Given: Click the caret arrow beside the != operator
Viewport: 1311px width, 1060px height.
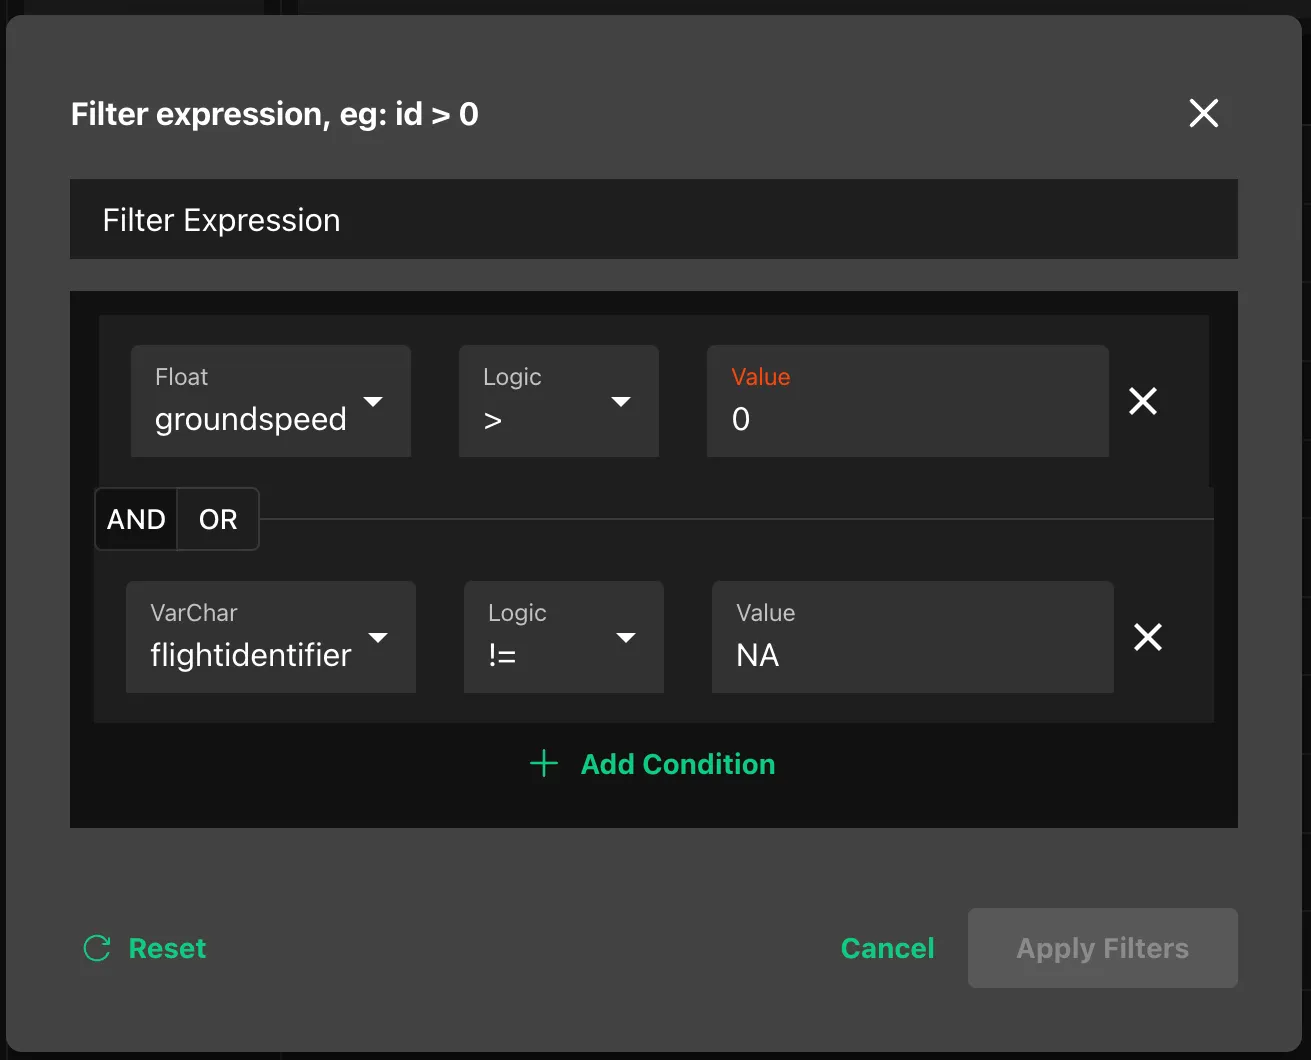Looking at the screenshot, I should point(626,638).
